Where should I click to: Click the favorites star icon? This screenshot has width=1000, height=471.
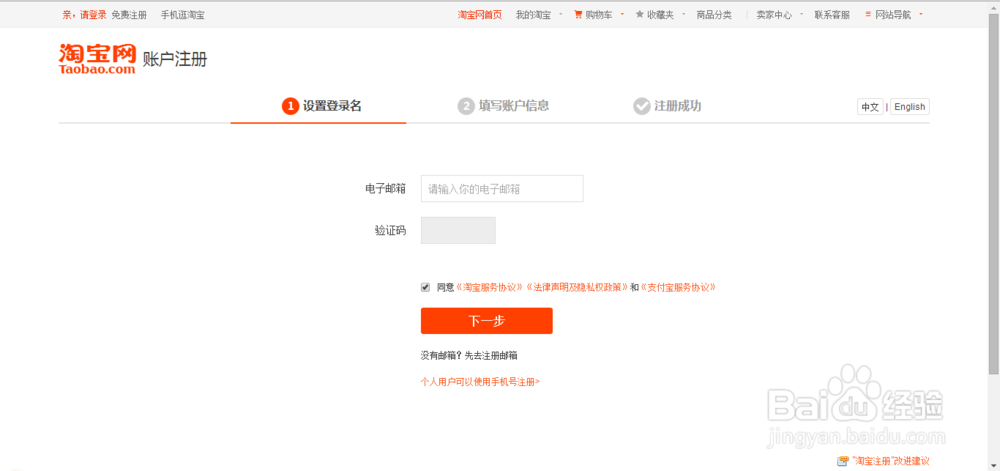point(640,15)
